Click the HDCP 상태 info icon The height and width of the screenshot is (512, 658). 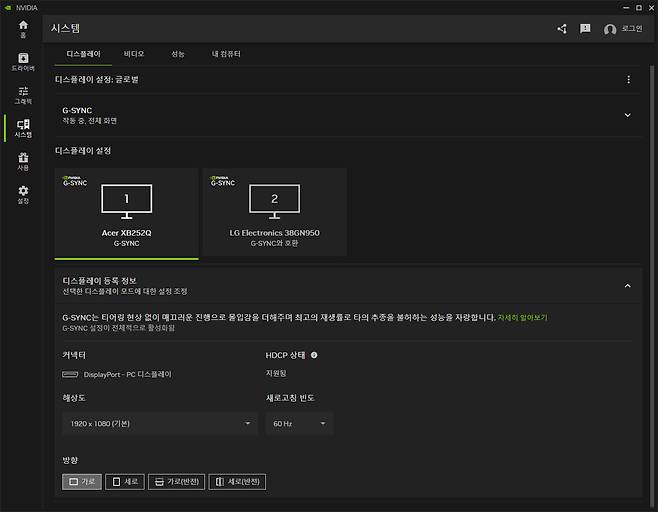(314, 355)
